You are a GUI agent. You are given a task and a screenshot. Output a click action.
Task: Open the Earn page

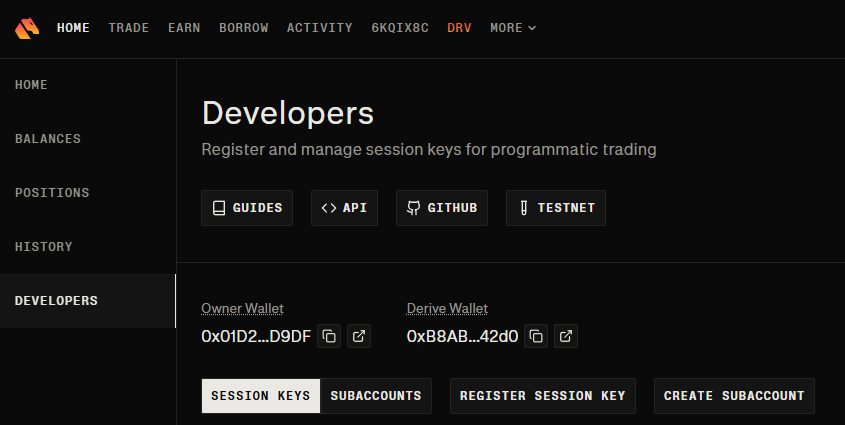(184, 28)
